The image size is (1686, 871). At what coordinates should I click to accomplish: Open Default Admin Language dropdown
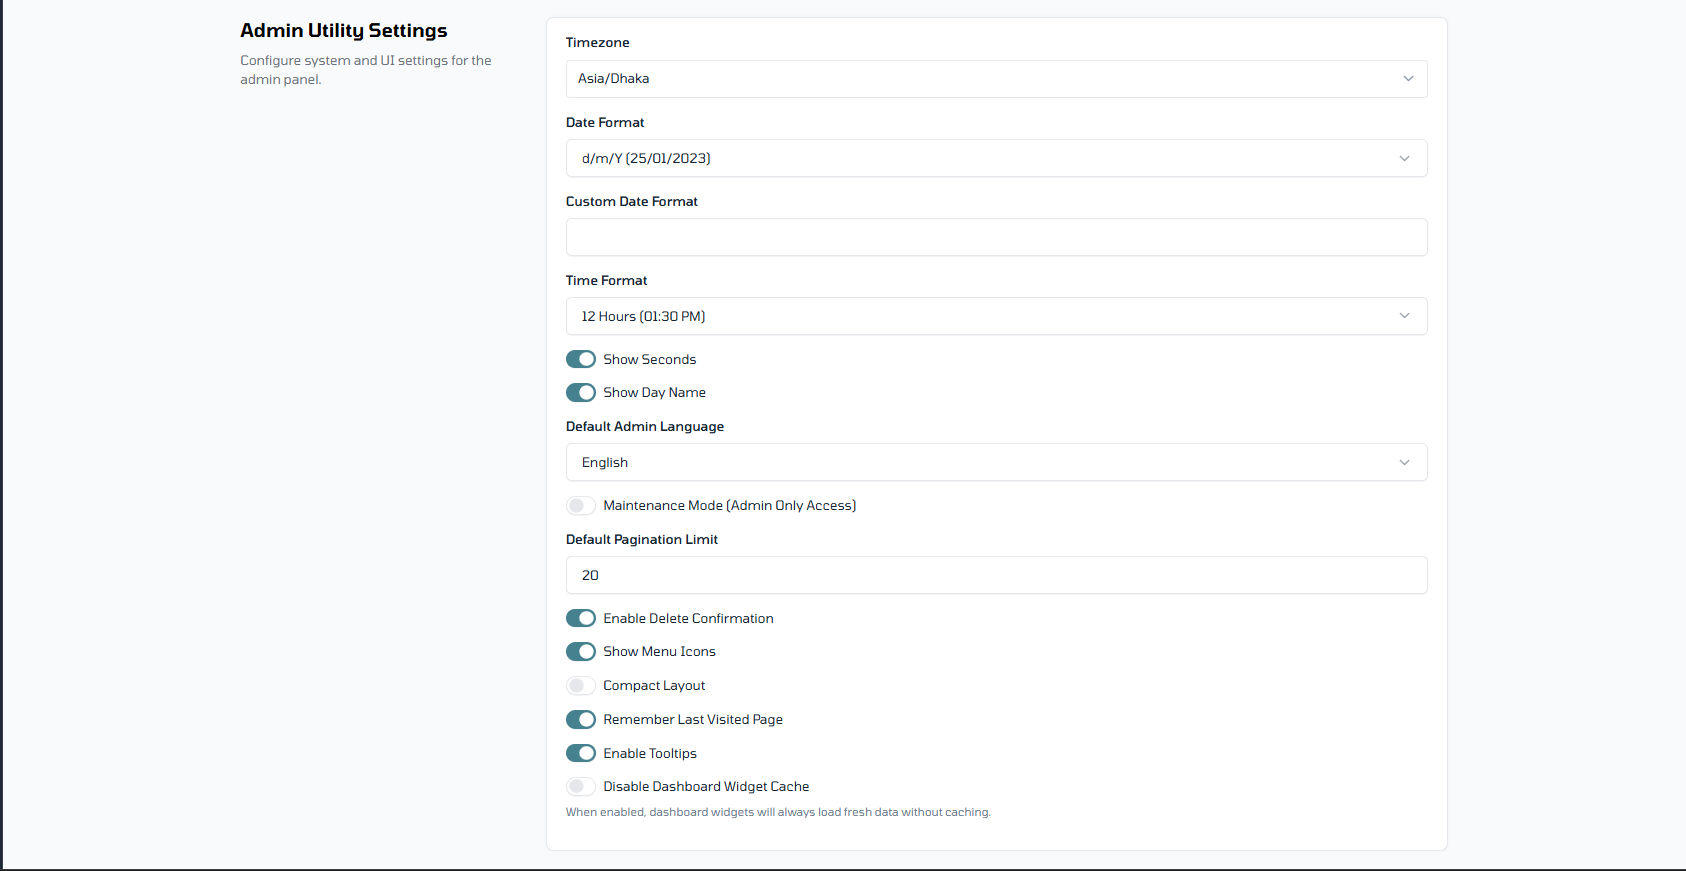coord(995,462)
